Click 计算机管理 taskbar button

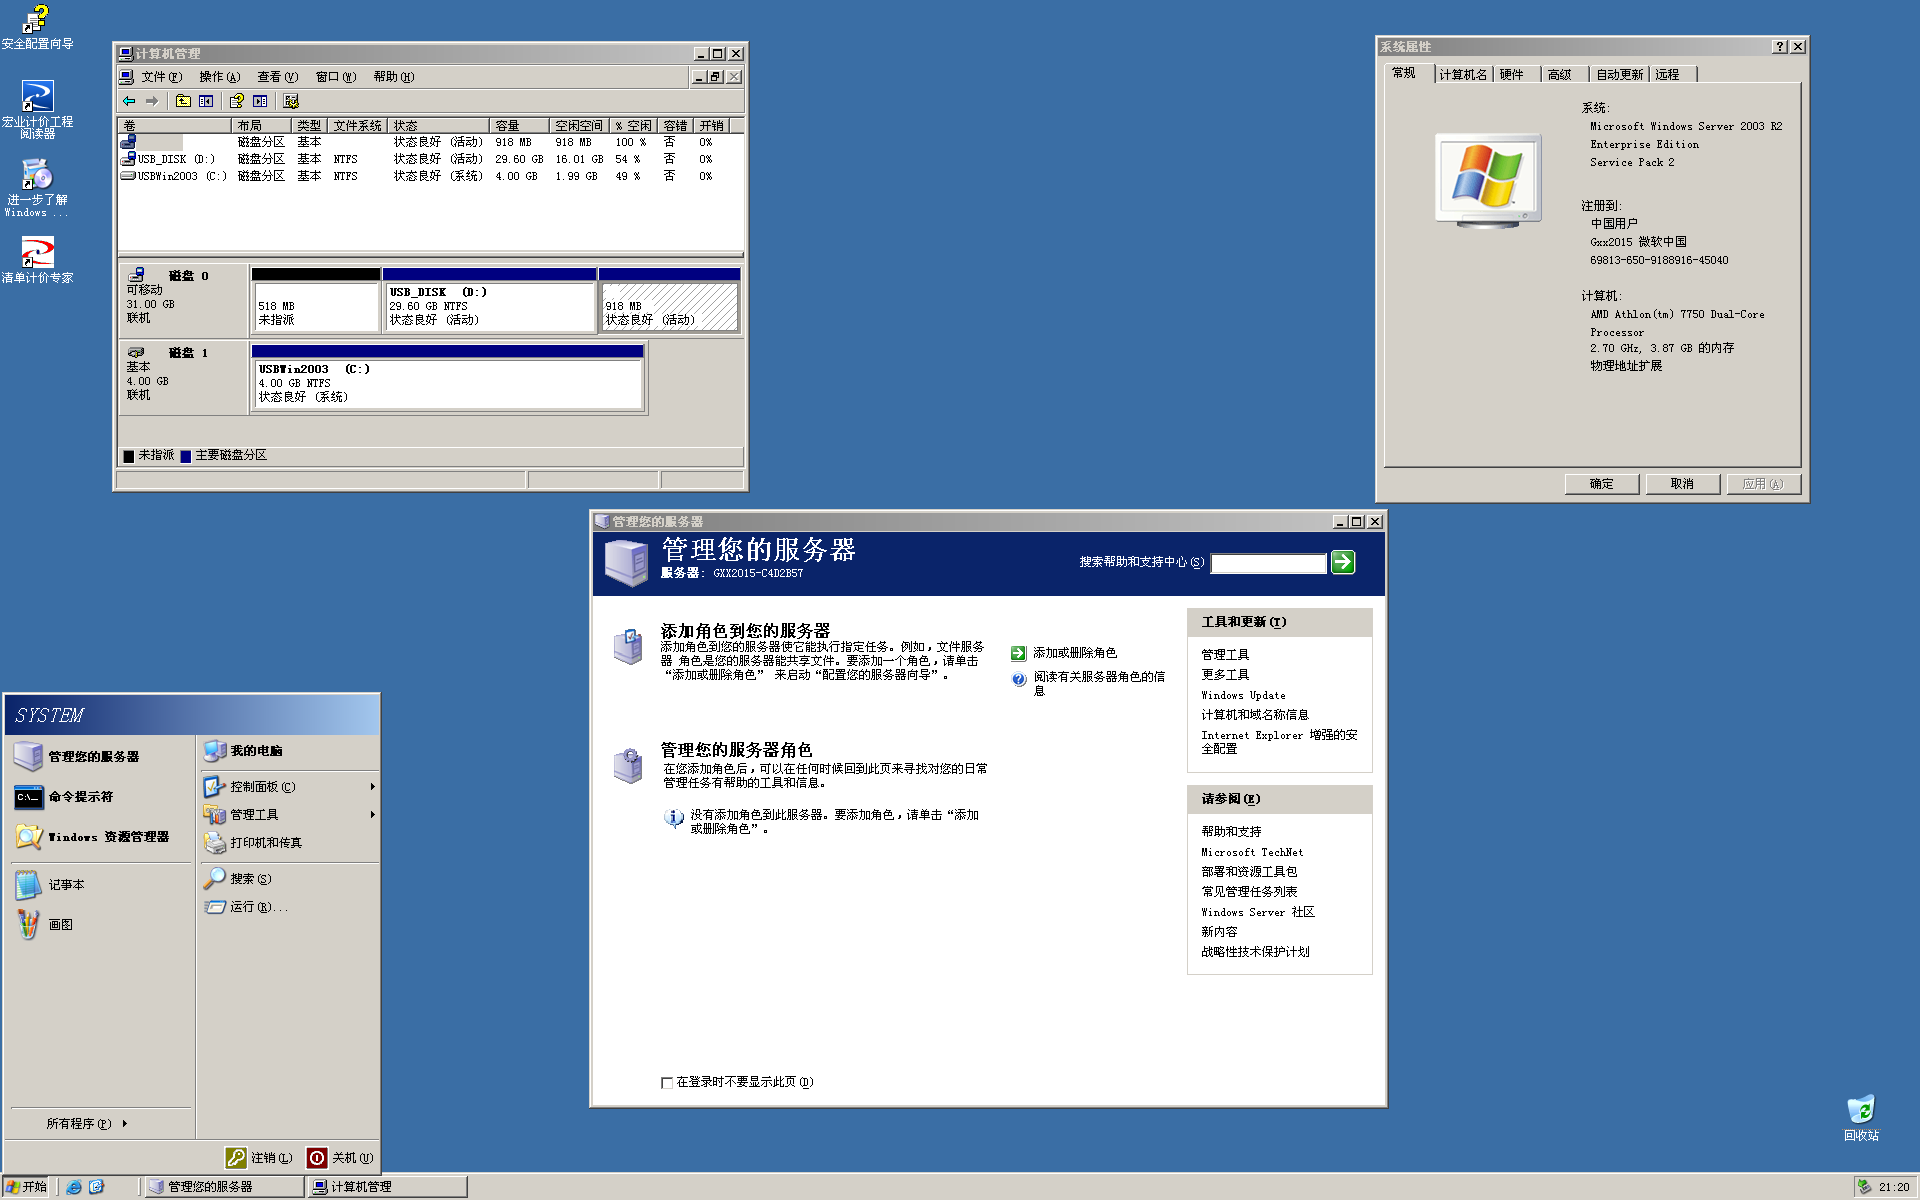coord(387,1187)
